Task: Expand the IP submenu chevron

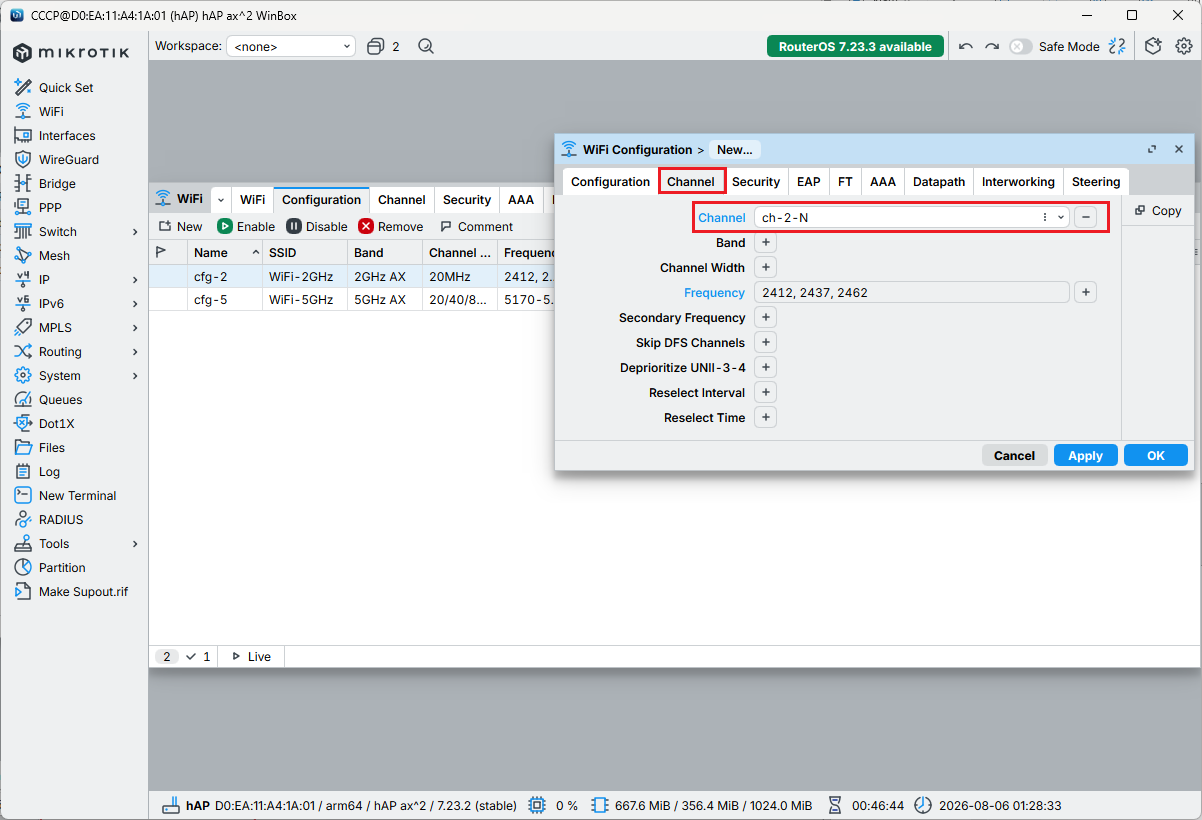Action: [135, 279]
